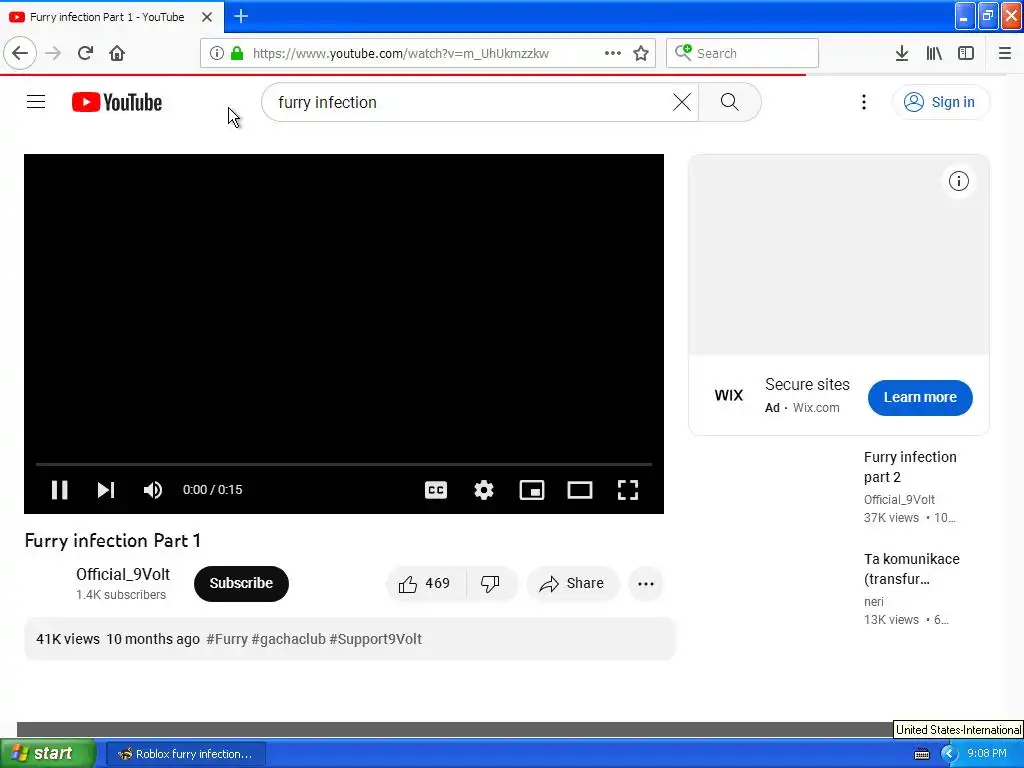Click Roblox furry infection taskbar item

click(185, 754)
